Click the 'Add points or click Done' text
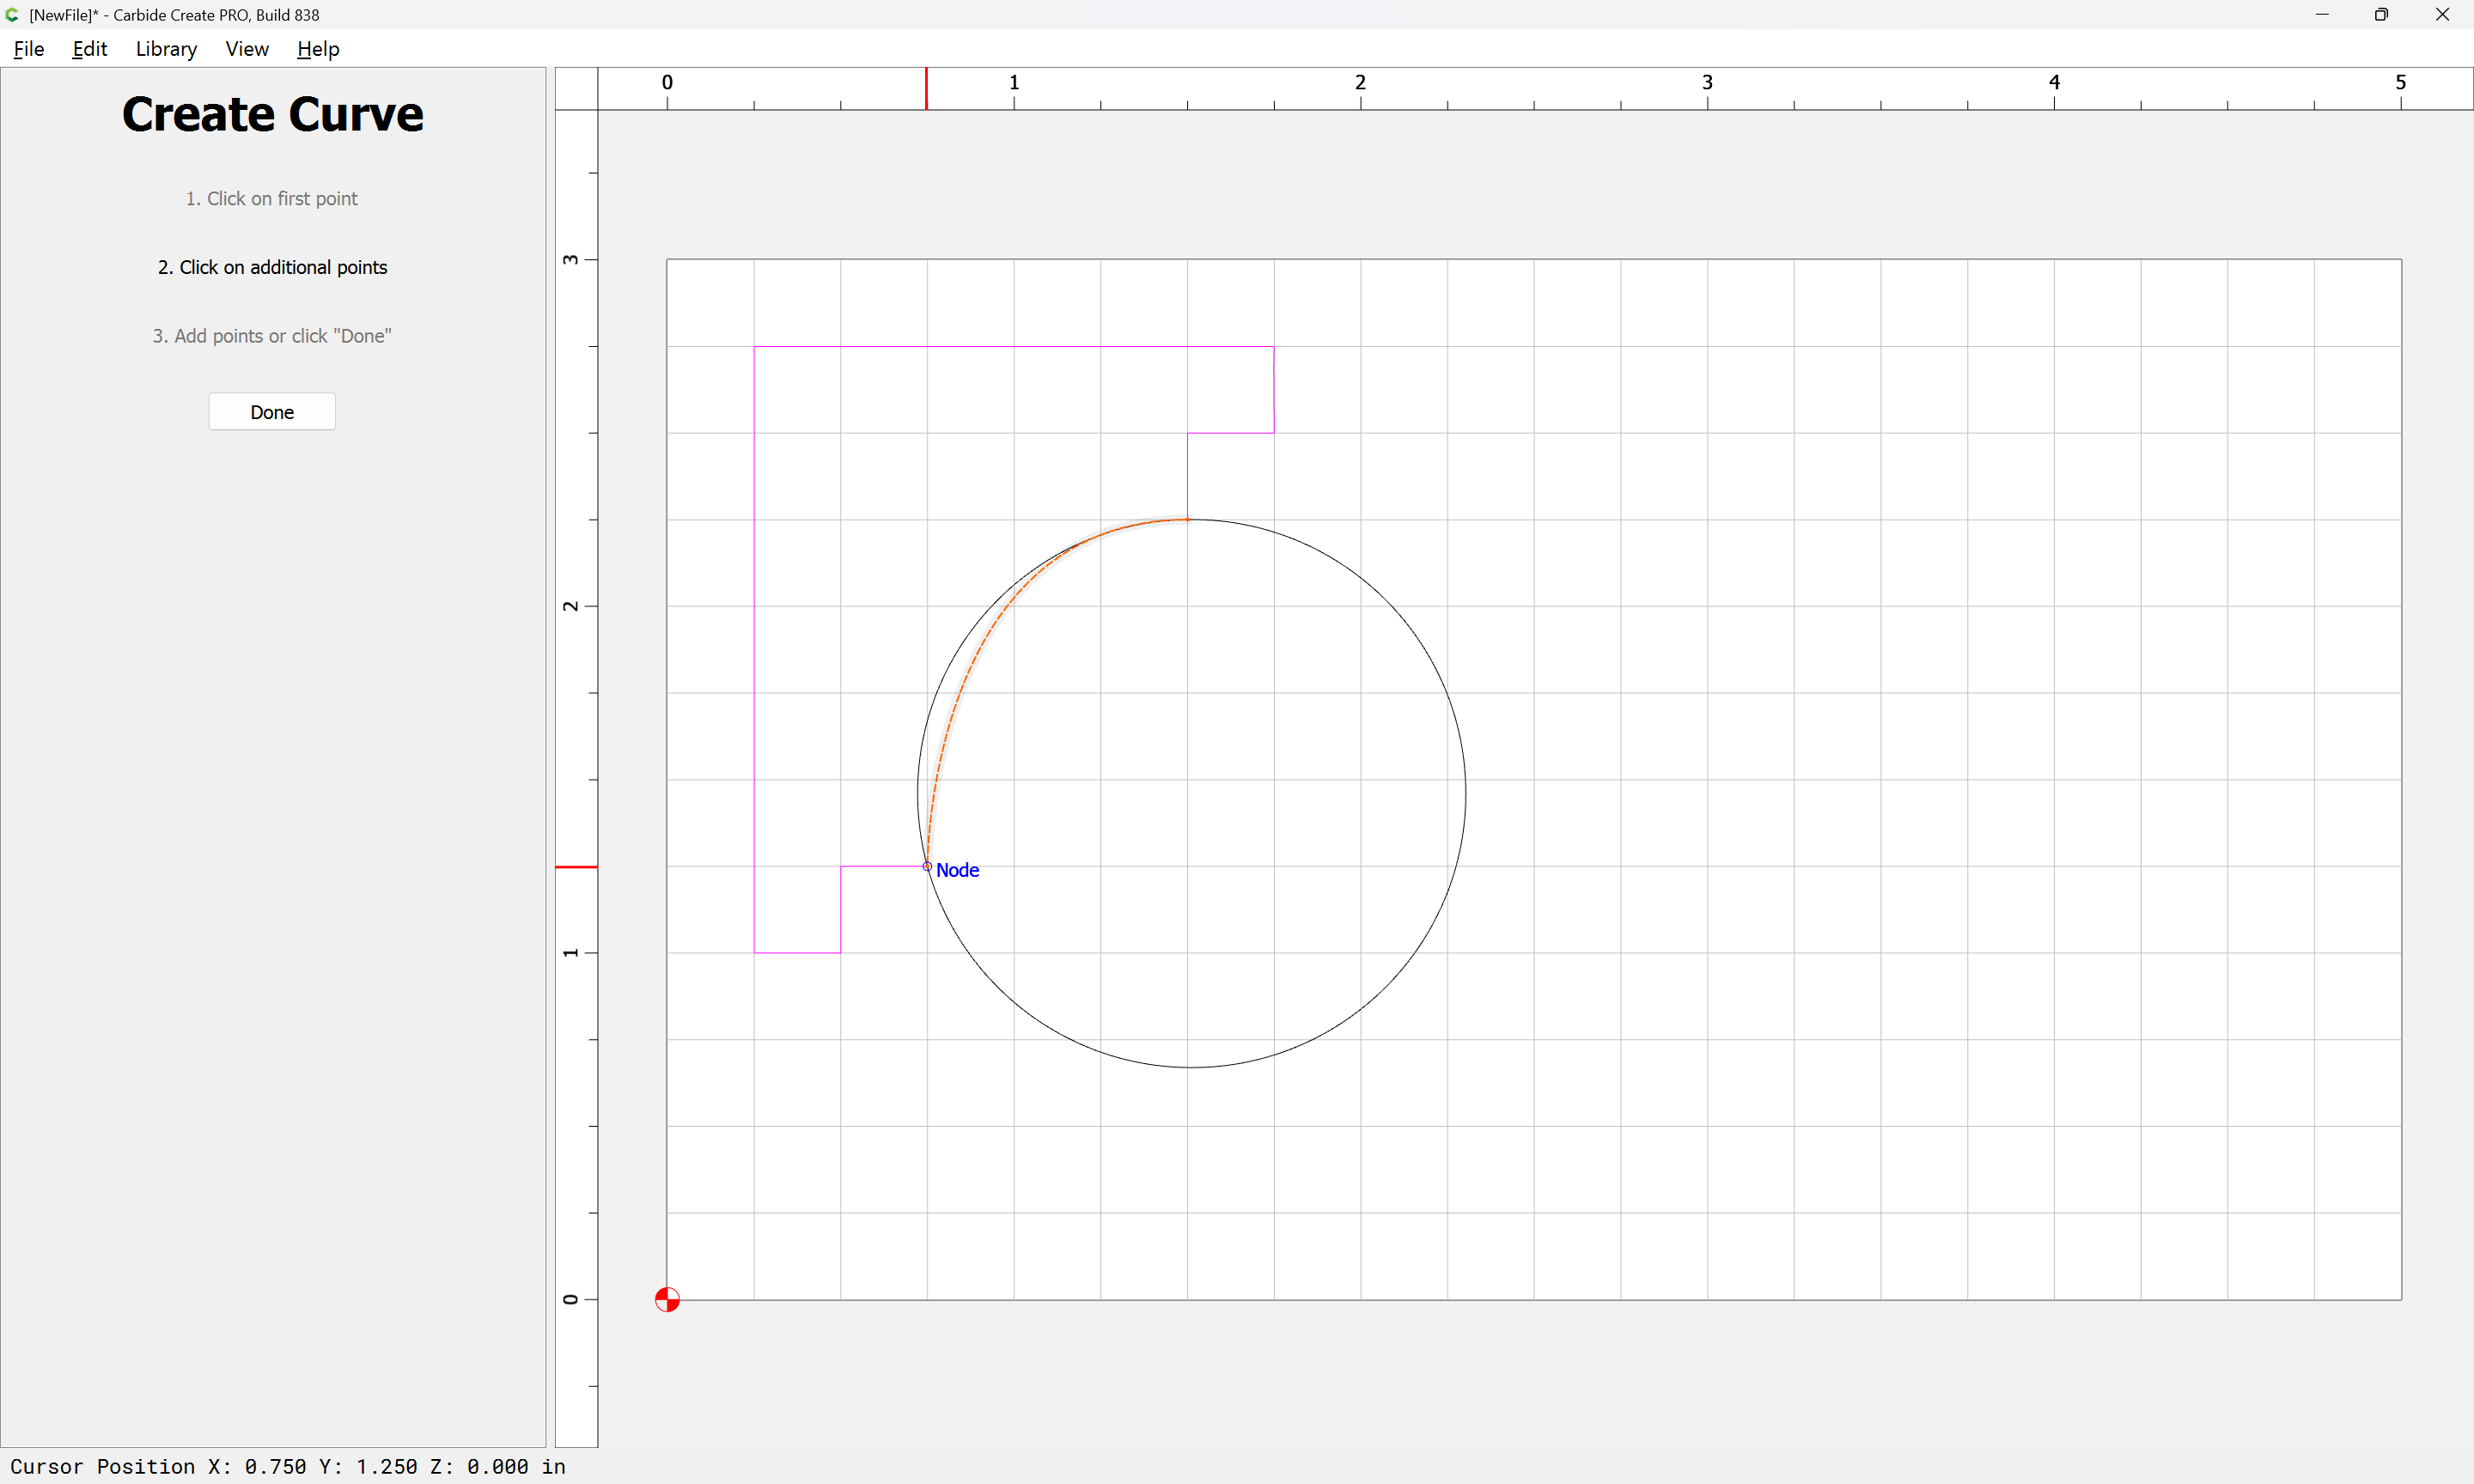The height and width of the screenshot is (1484, 2474). pos(272,336)
